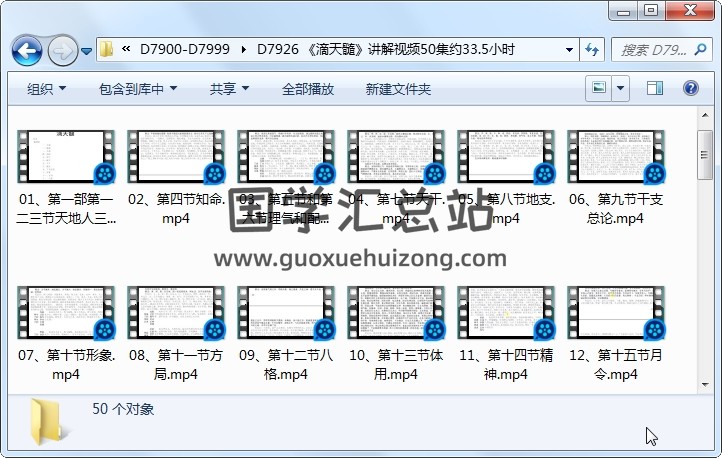Click the search magnifier icon

tap(701, 49)
